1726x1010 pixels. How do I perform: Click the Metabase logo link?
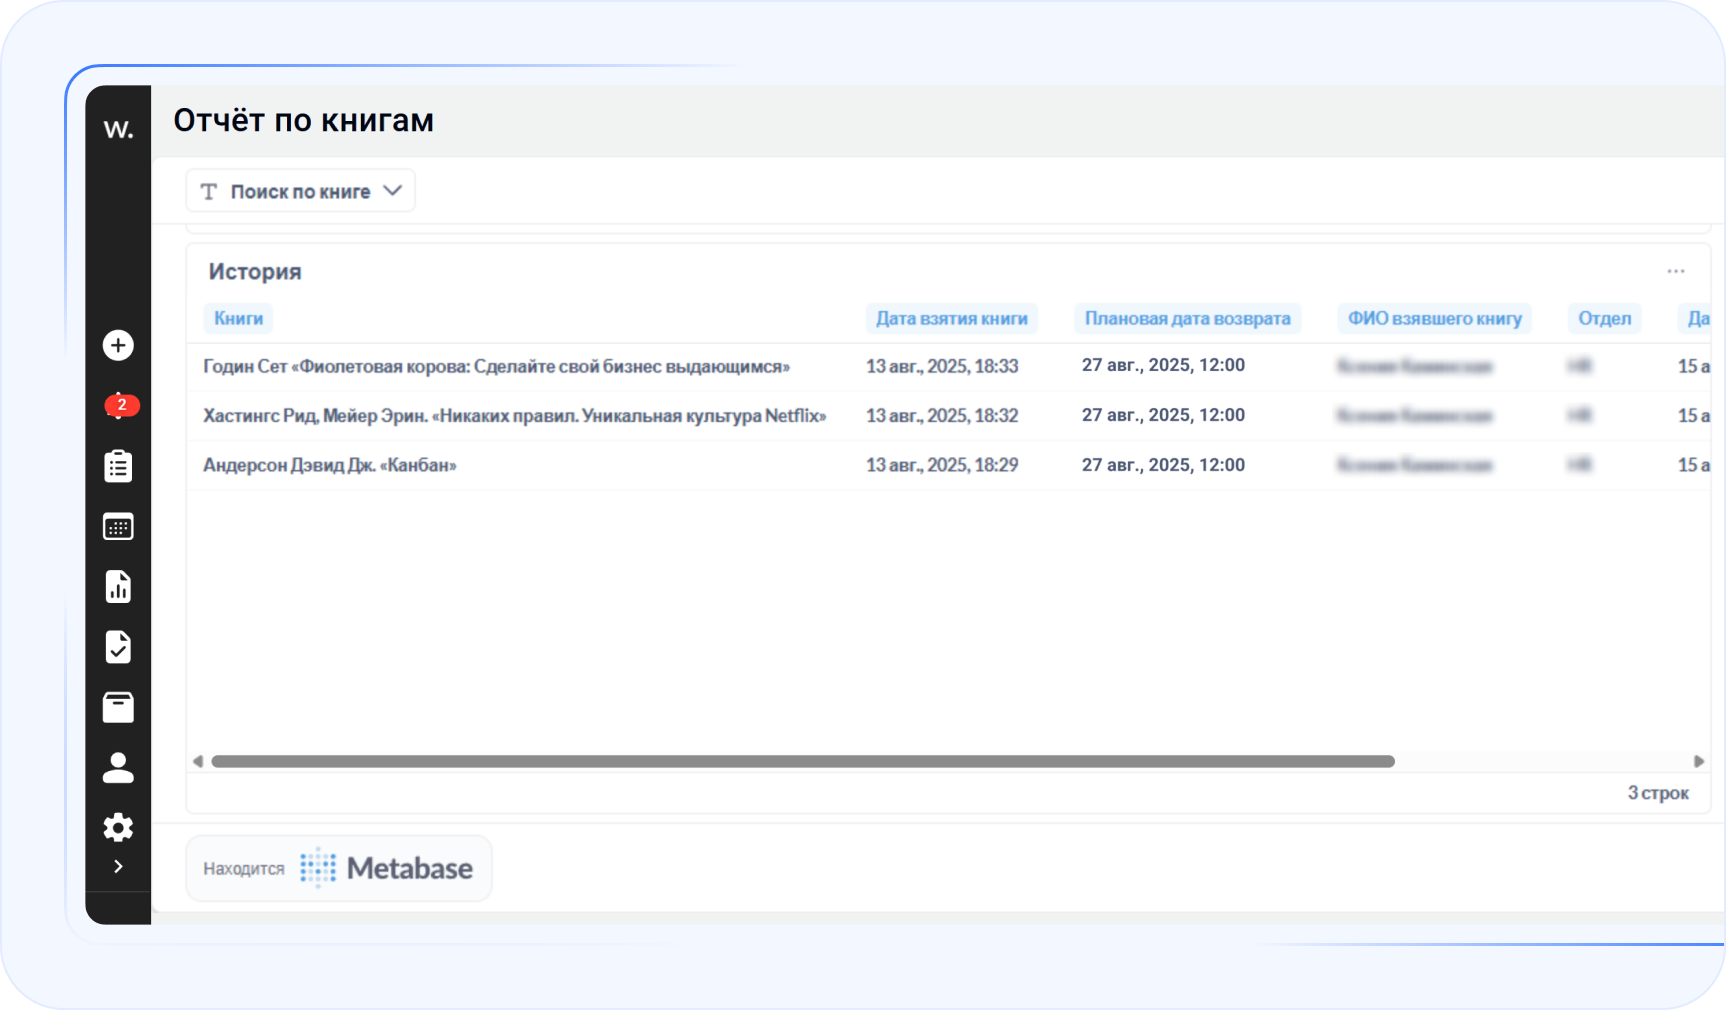387,868
